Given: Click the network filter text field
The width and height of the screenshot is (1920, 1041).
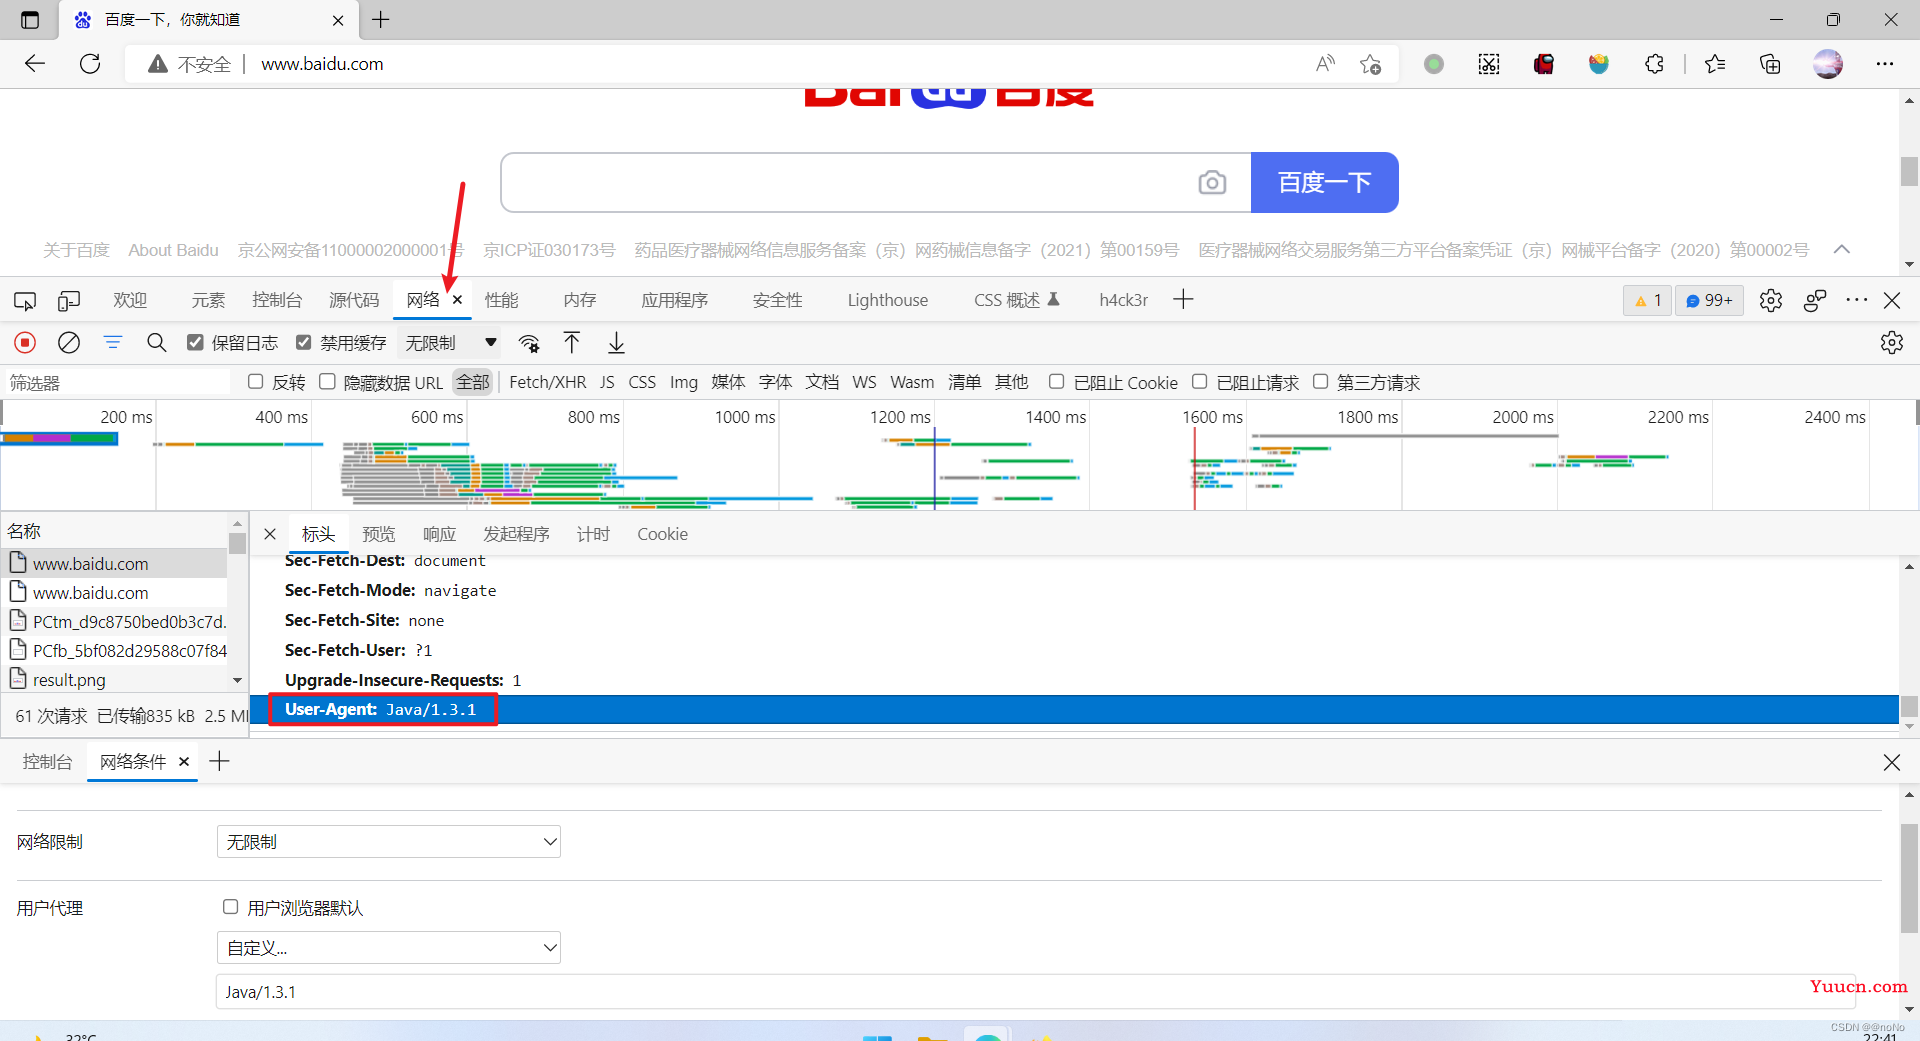Looking at the screenshot, I should [x=117, y=383].
